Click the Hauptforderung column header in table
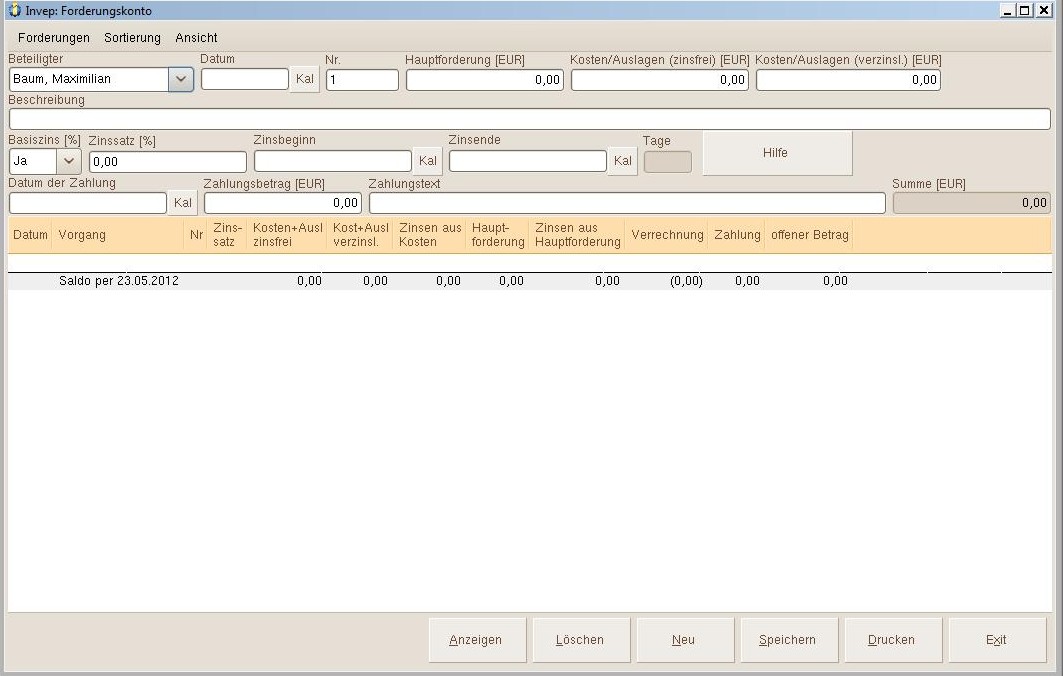This screenshot has height=676, width=1063. tap(498, 235)
